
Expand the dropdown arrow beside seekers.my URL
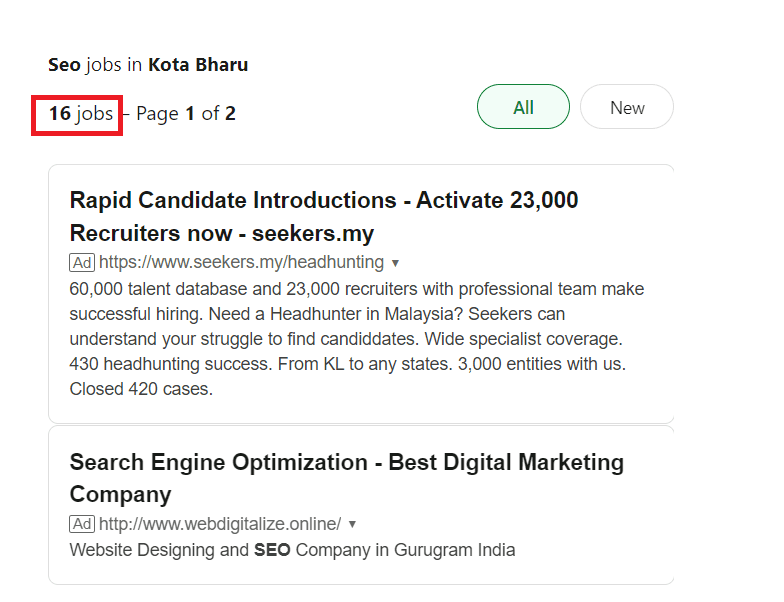(x=395, y=263)
